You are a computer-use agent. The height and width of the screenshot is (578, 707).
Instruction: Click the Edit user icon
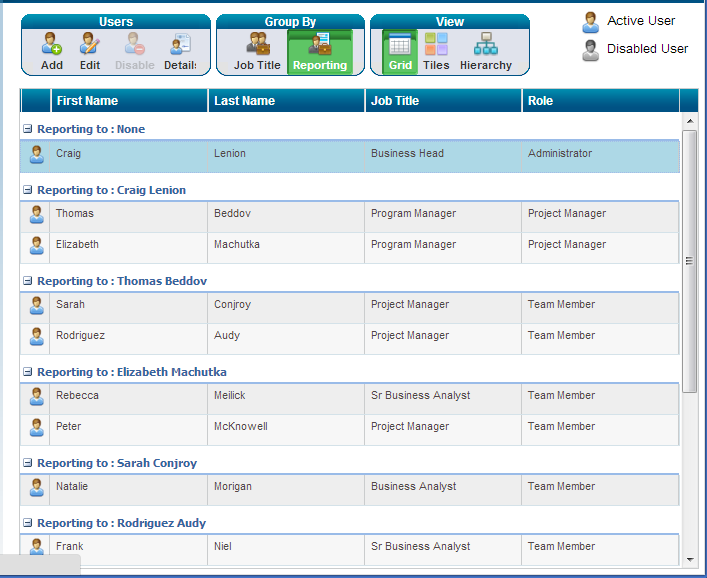(x=90, y=45)
